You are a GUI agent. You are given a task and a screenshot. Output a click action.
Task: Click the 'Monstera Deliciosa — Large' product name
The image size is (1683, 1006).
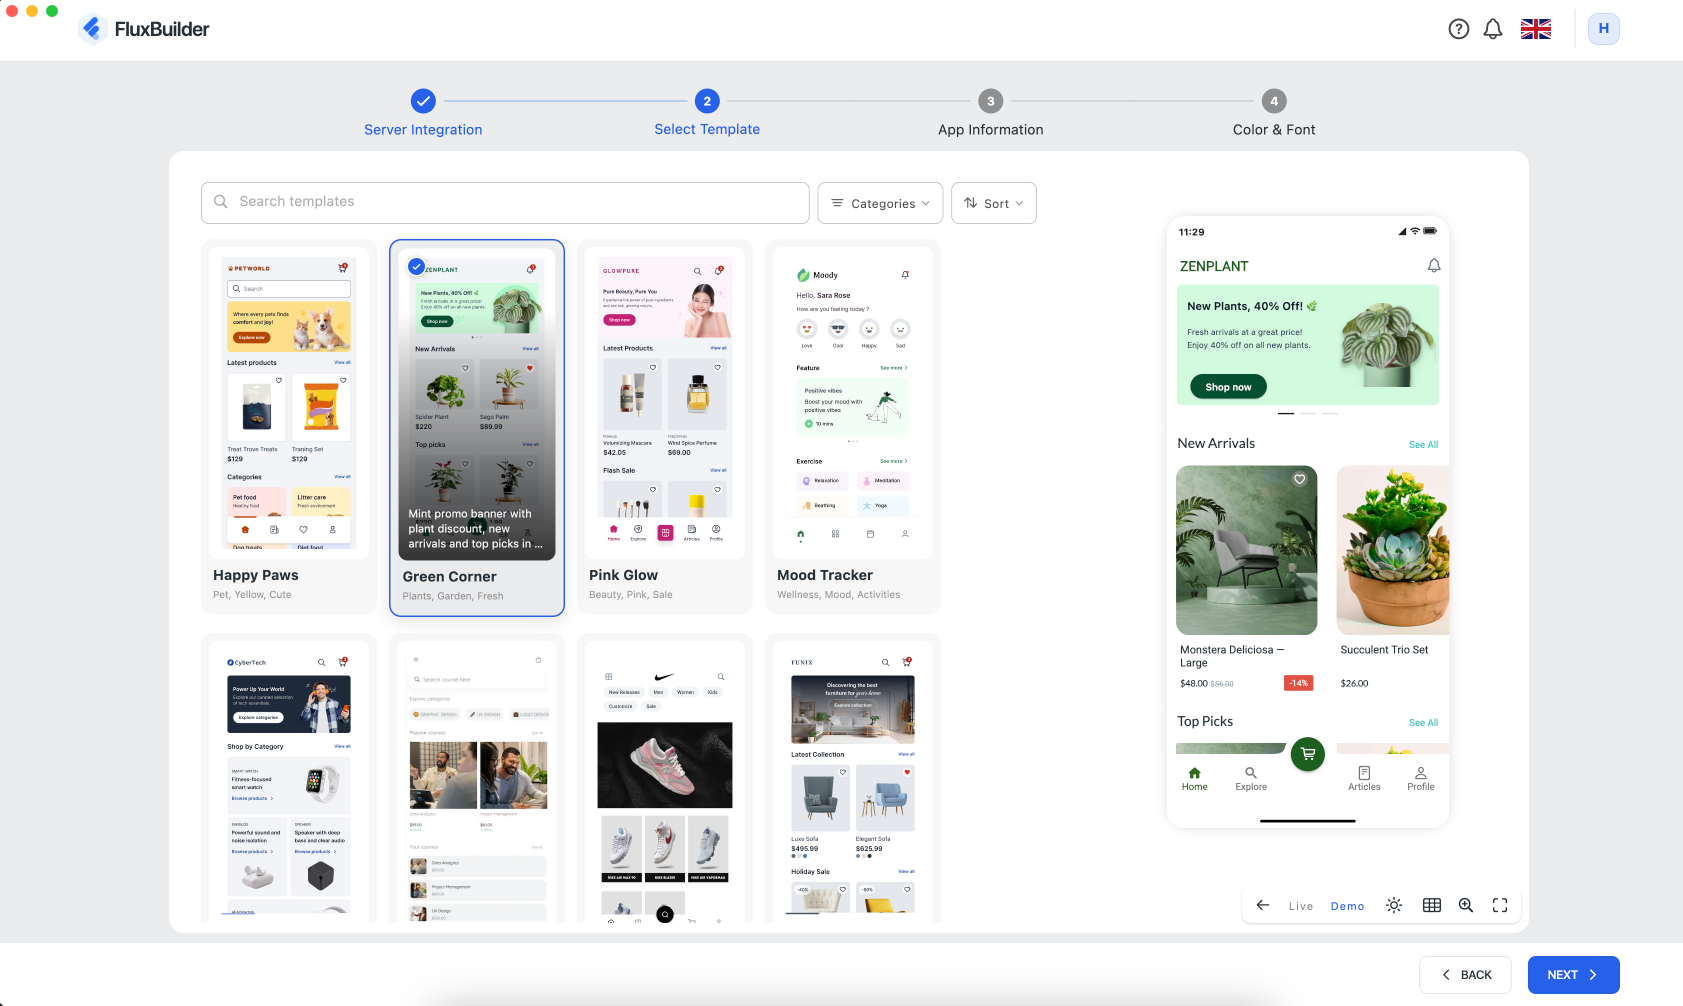(x=1232, y=656)
